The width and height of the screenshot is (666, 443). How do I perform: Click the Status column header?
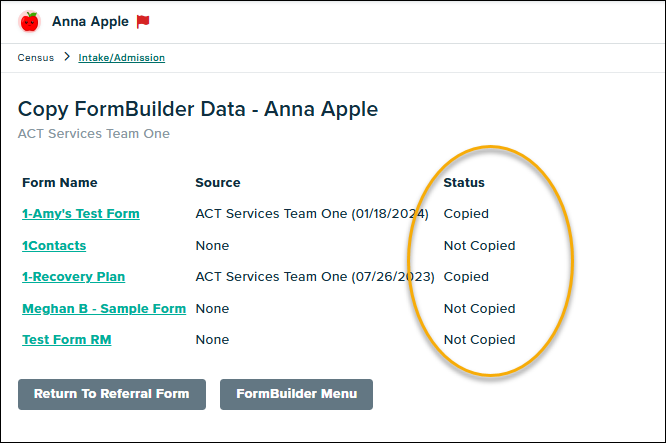point(464,183)
